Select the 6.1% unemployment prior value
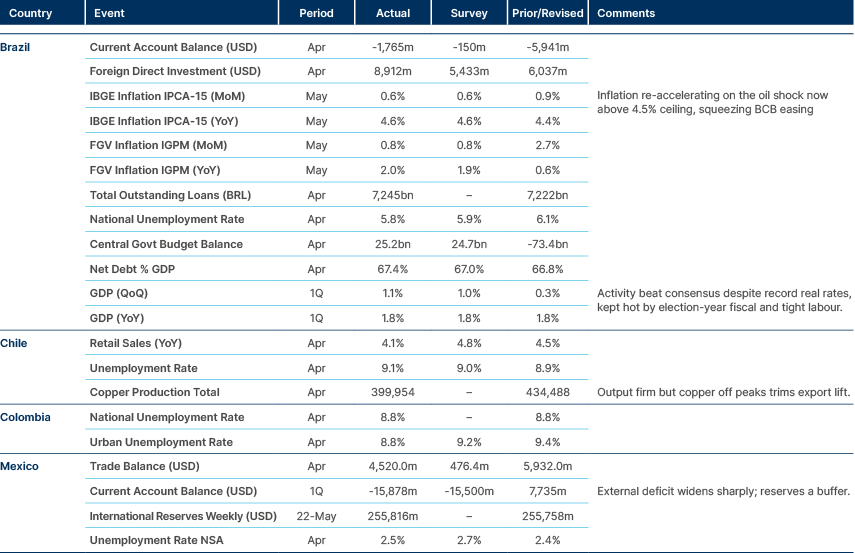 click(547, 219)
